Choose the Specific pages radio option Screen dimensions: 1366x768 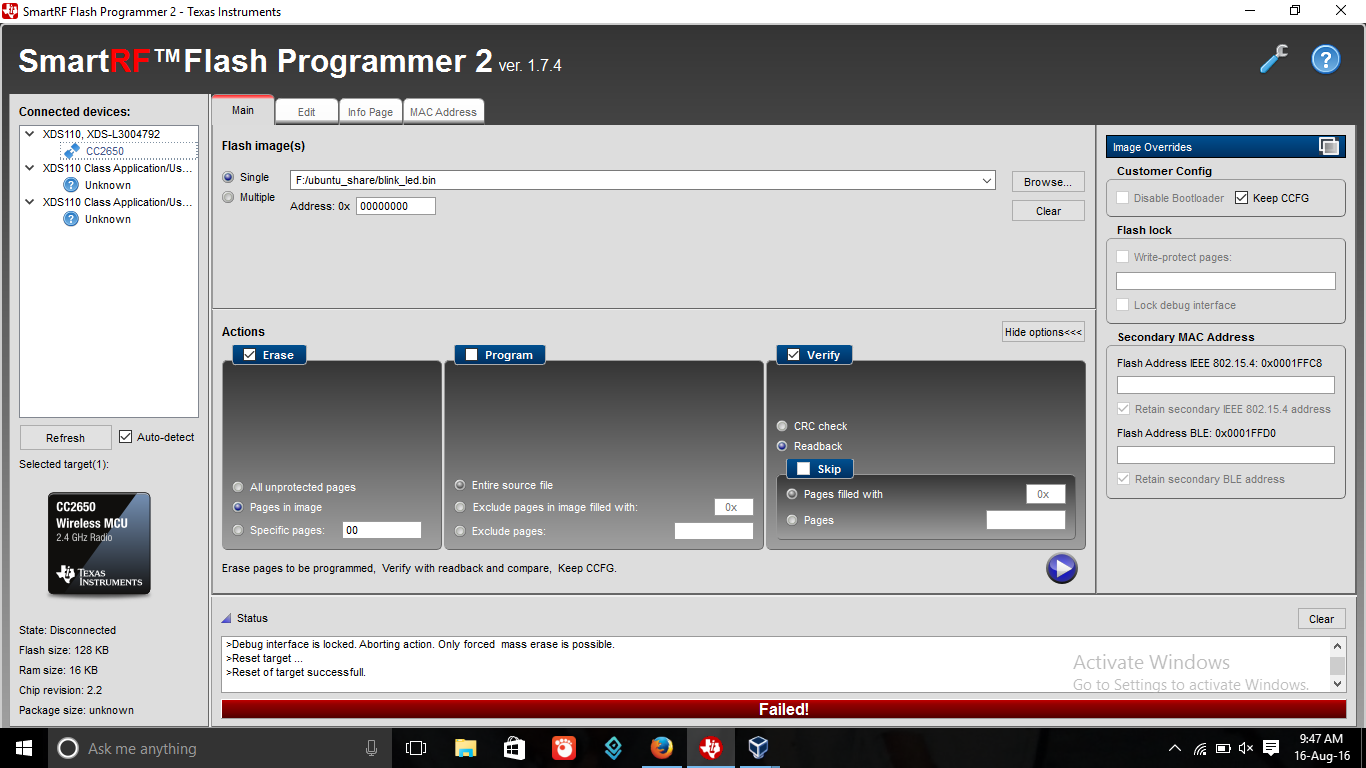tap(238, 530)
